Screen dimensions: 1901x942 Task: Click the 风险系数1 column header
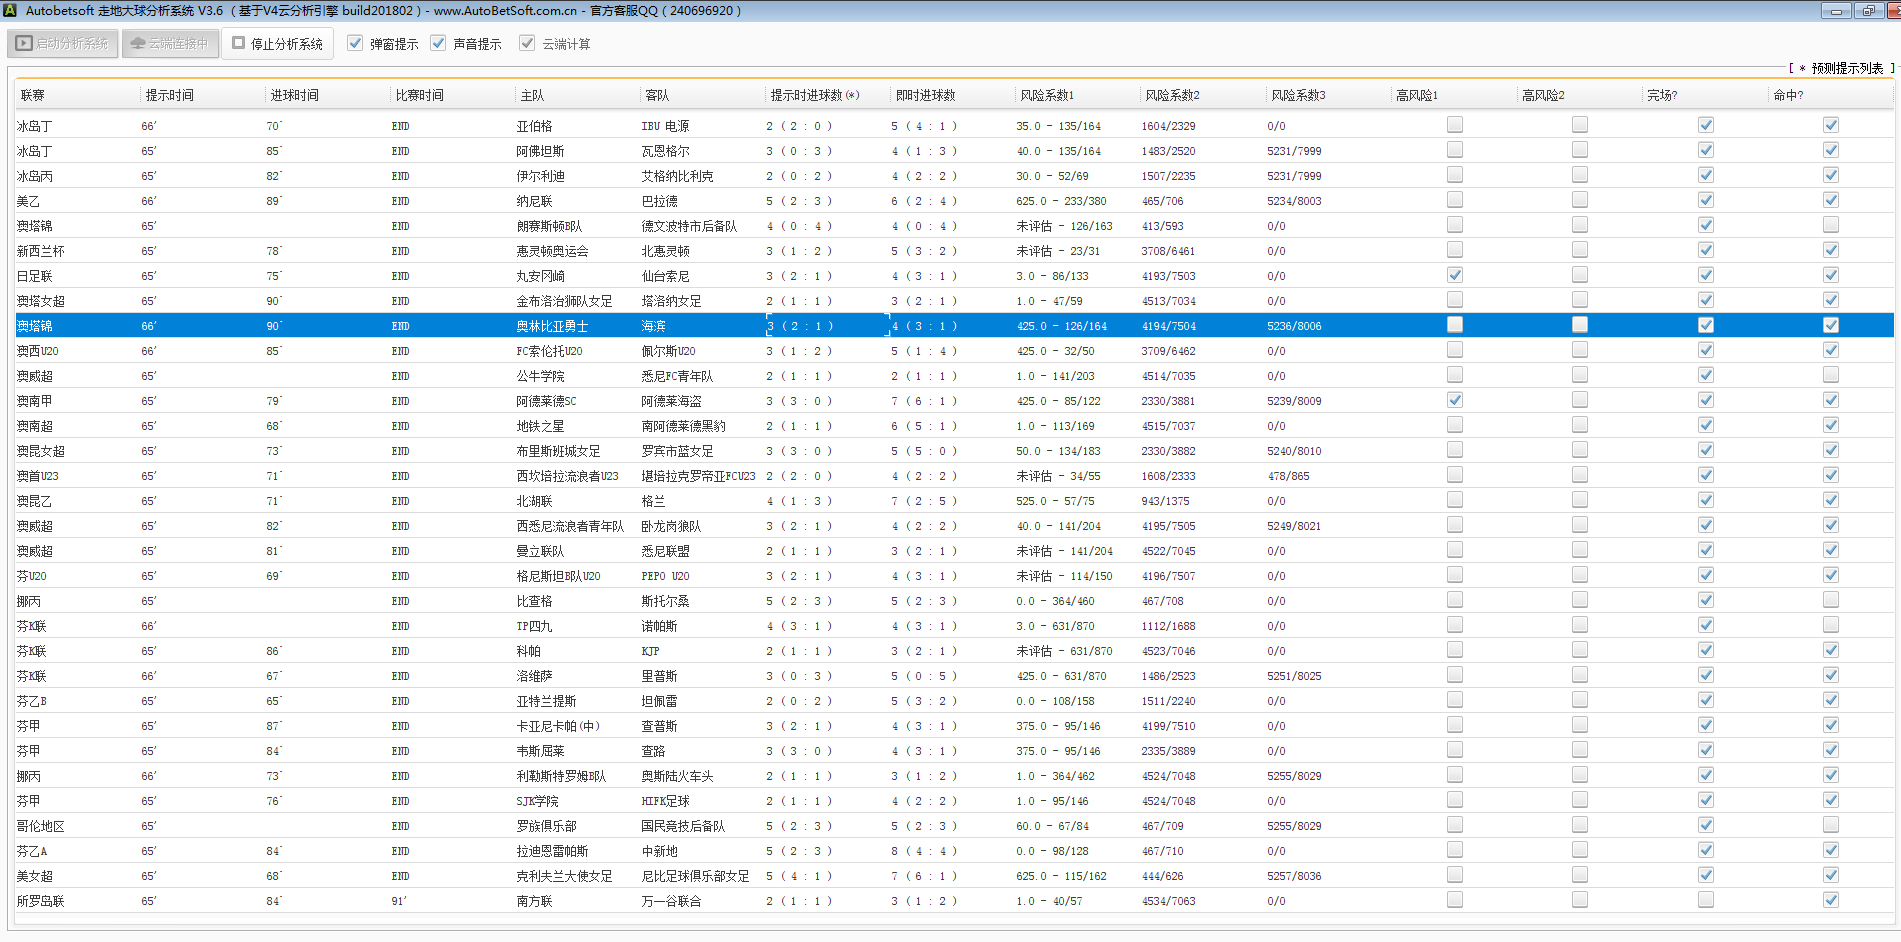pyautogui.click(x=1047, y=95)
